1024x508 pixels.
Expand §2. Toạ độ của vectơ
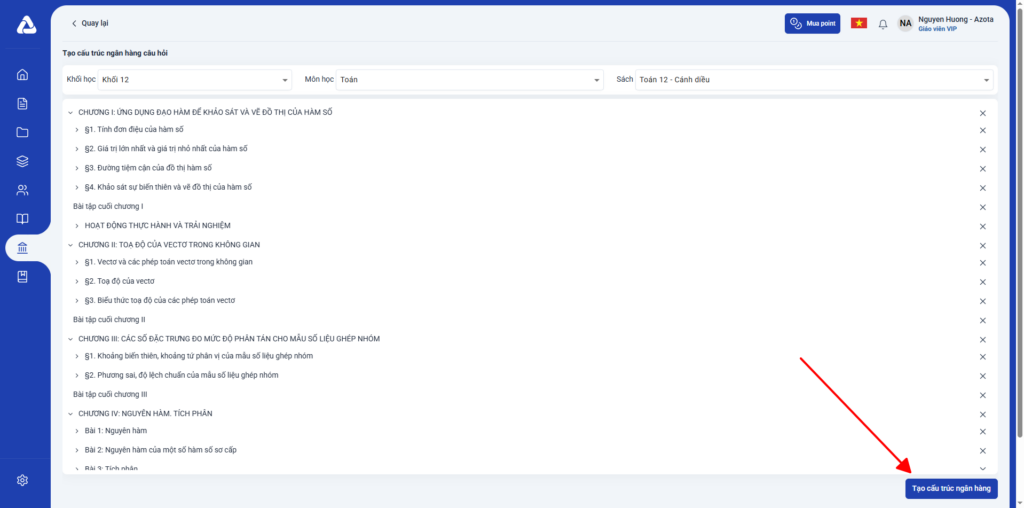77,281
